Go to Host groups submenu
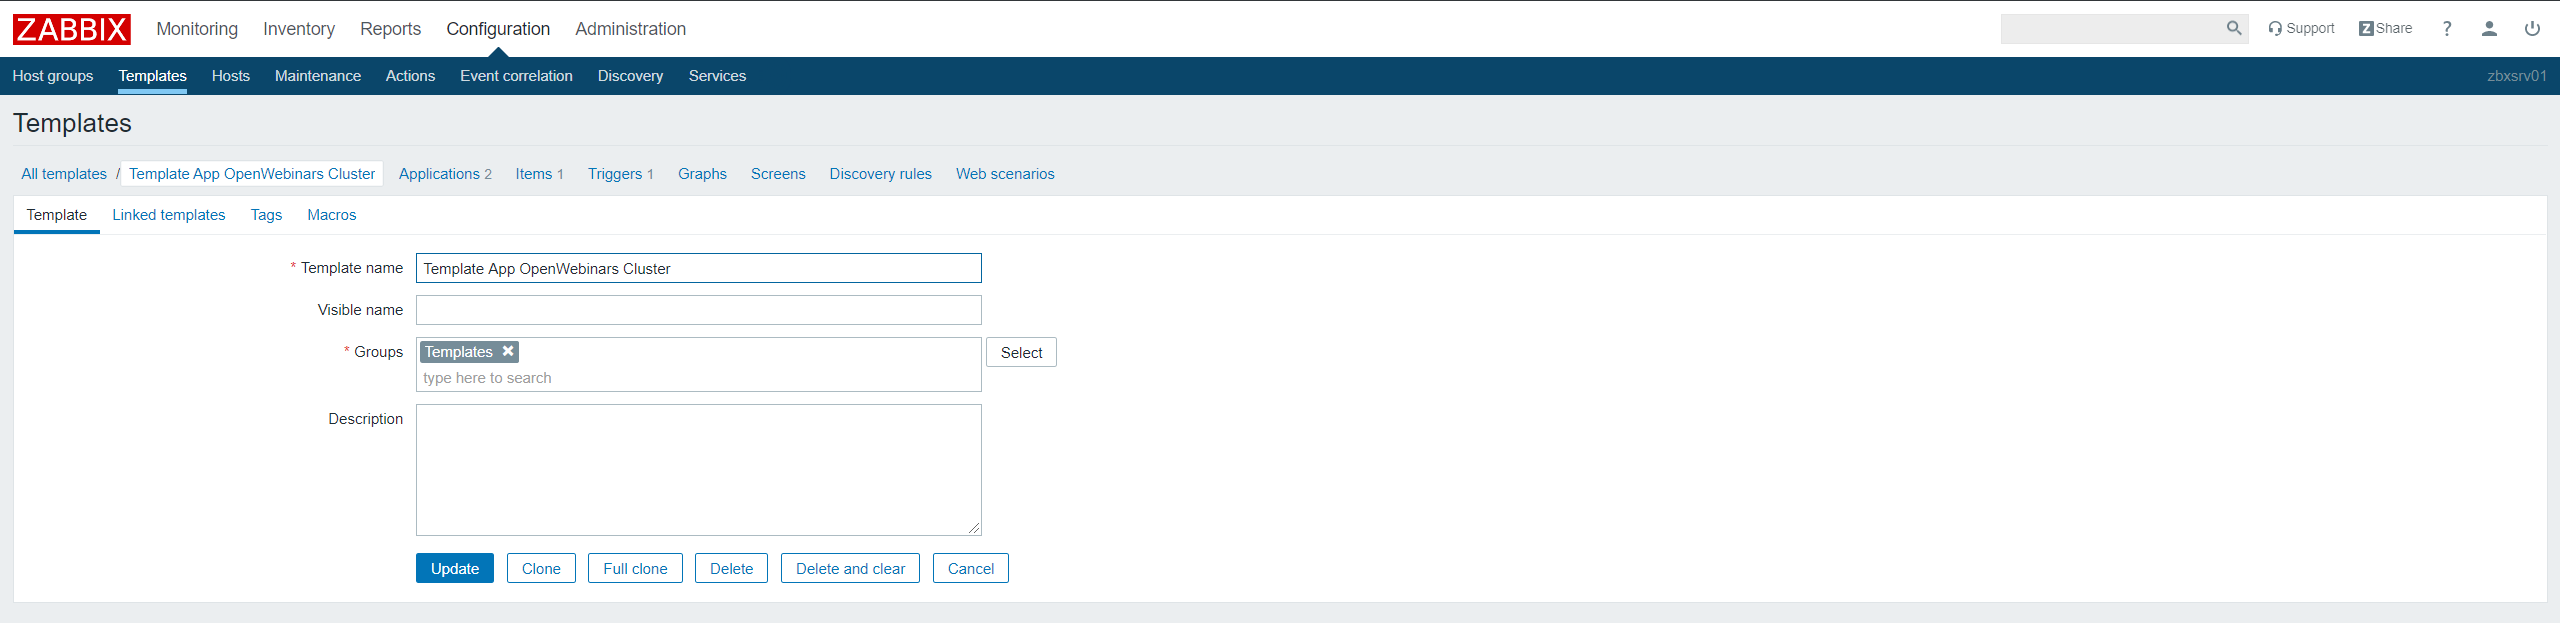 [x=53, y=76]
